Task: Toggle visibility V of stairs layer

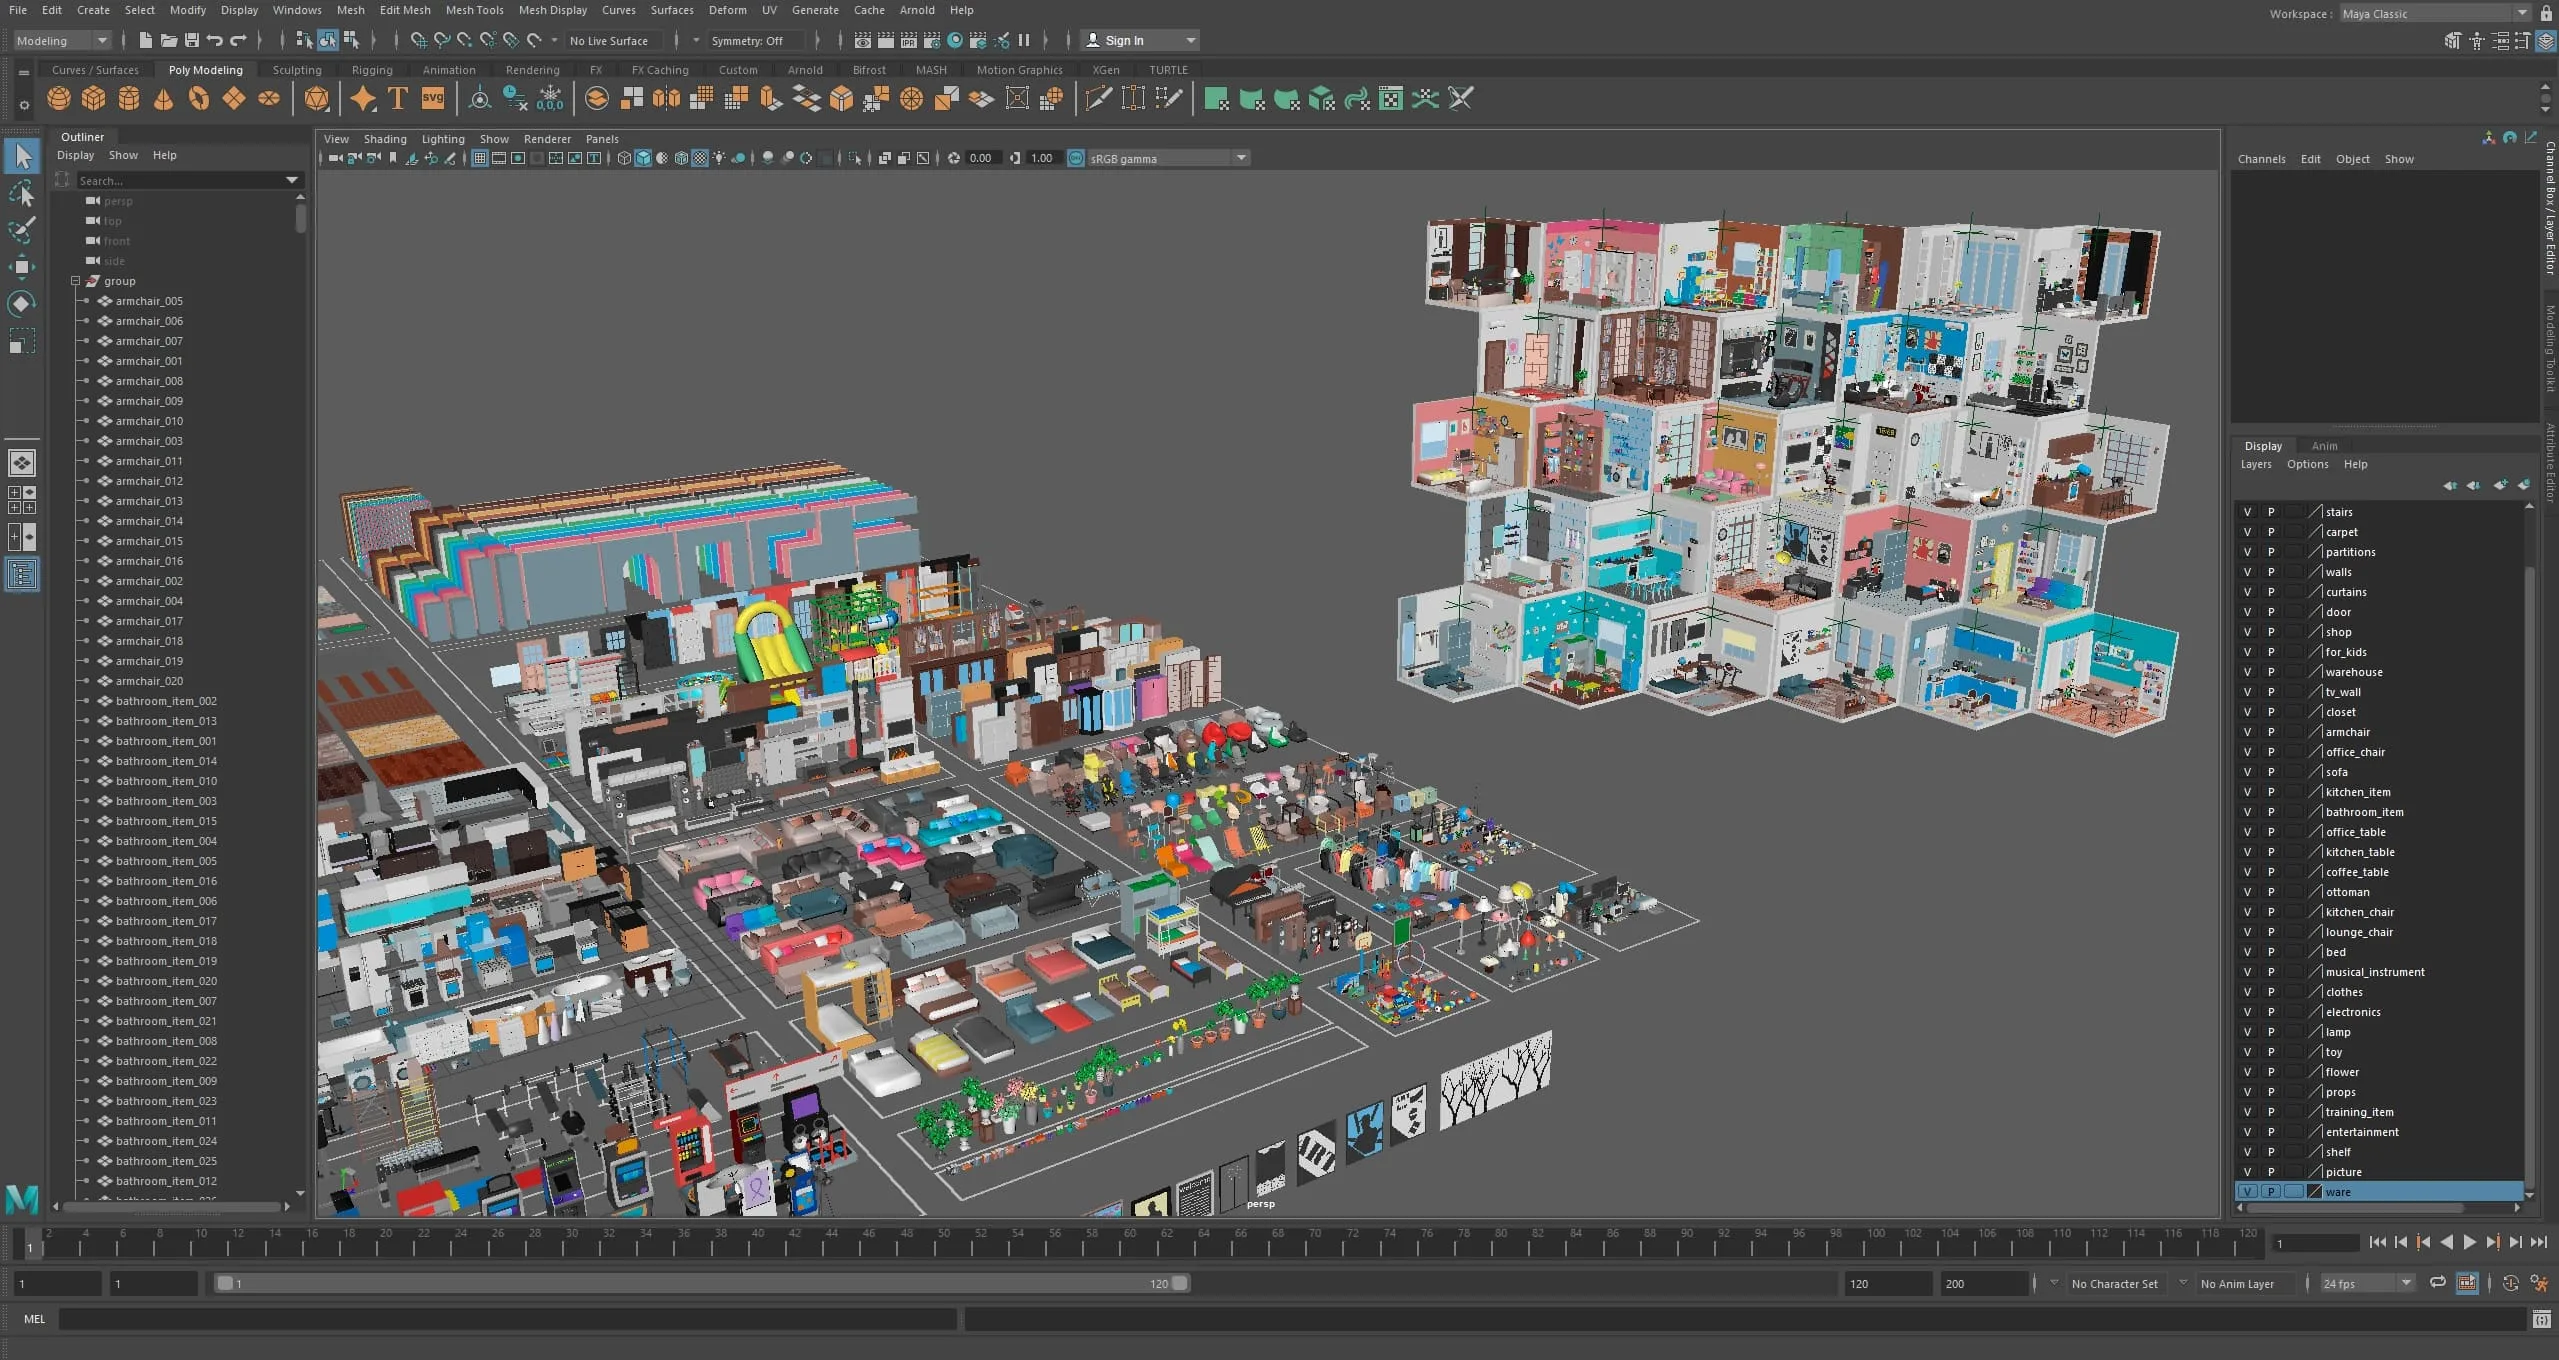Action: pyautogui.click(x=2247, y=512)
